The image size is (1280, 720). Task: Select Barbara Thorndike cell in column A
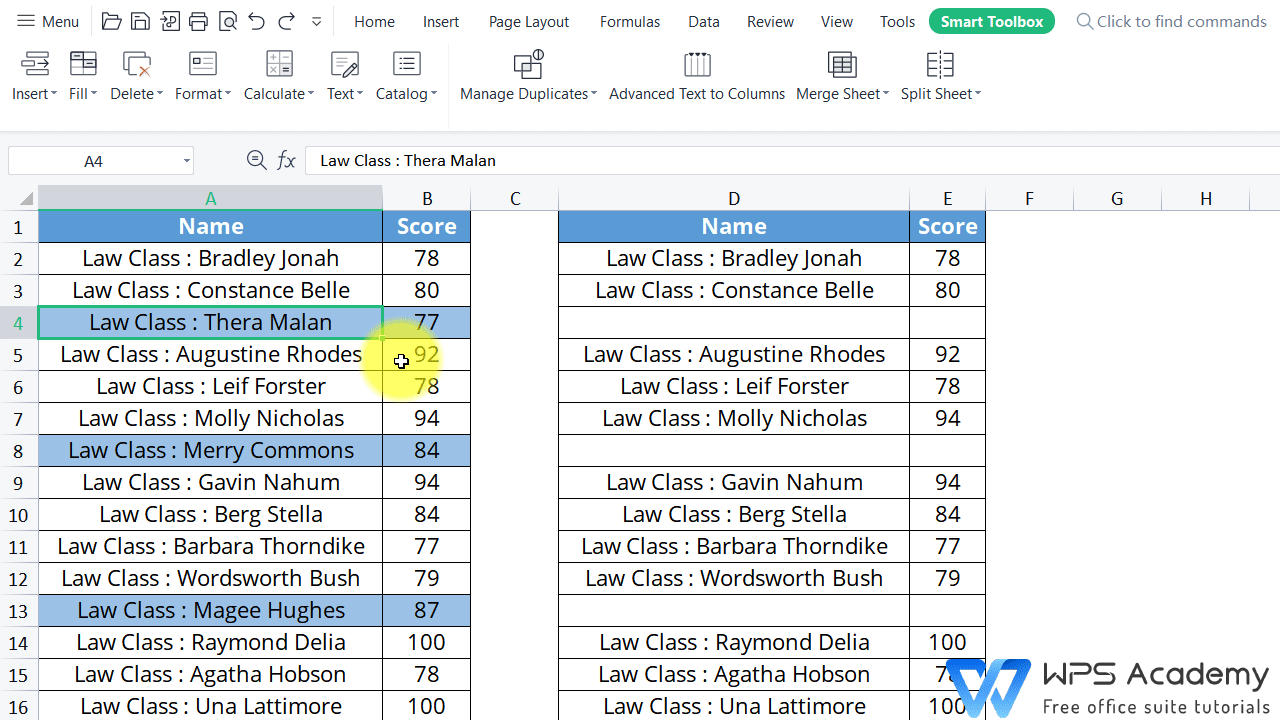[x=210, y=547]
